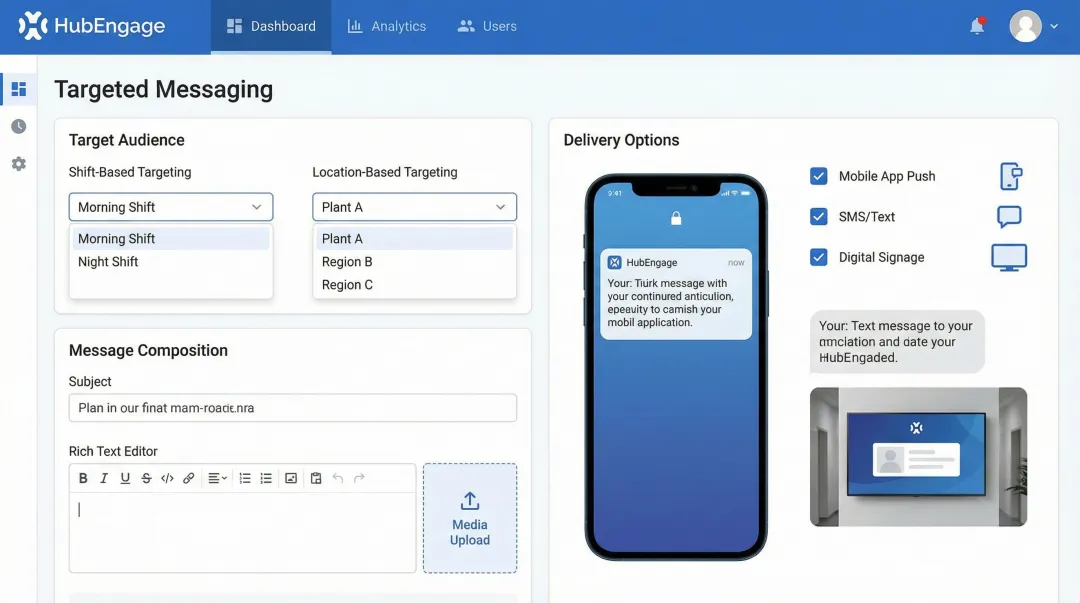Insert an image via the editor toolbar

point(291,478)
